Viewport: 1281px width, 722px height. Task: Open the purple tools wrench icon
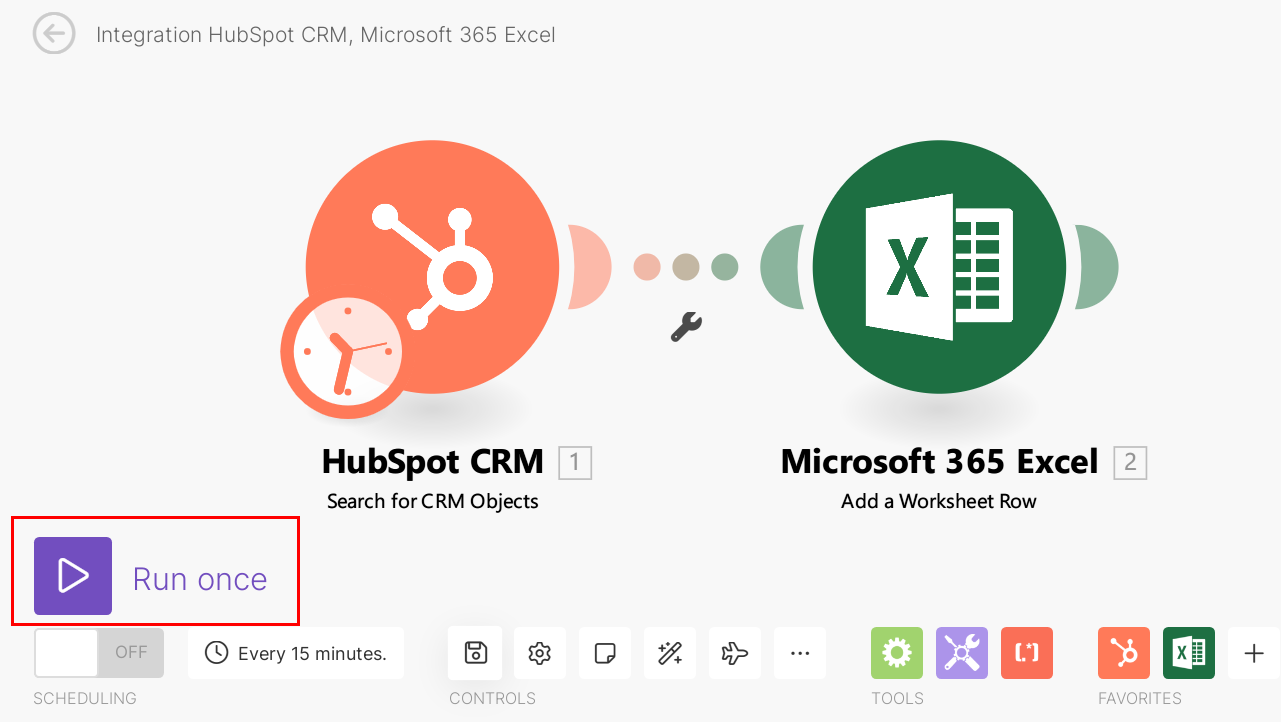[962, 653]
